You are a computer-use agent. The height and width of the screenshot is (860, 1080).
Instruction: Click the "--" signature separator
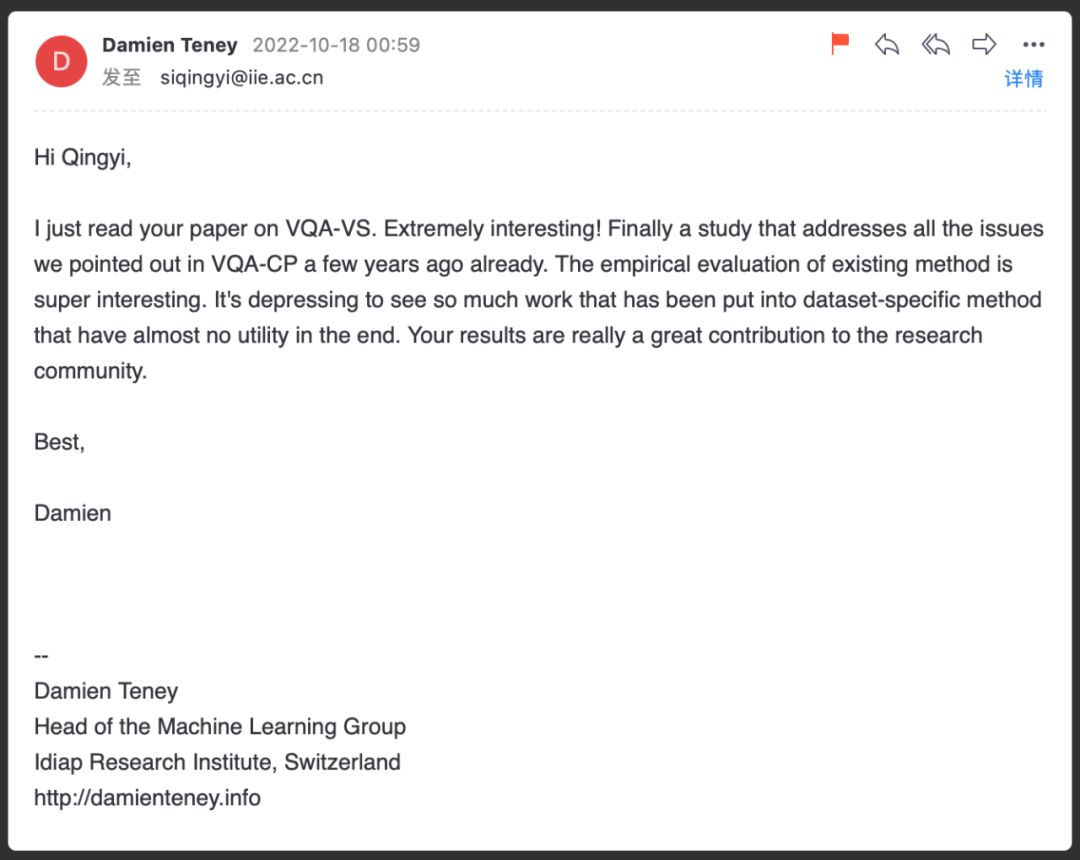41,656
